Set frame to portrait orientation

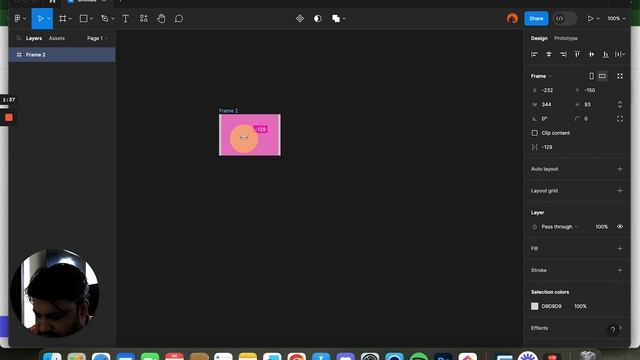click(591, 76)
